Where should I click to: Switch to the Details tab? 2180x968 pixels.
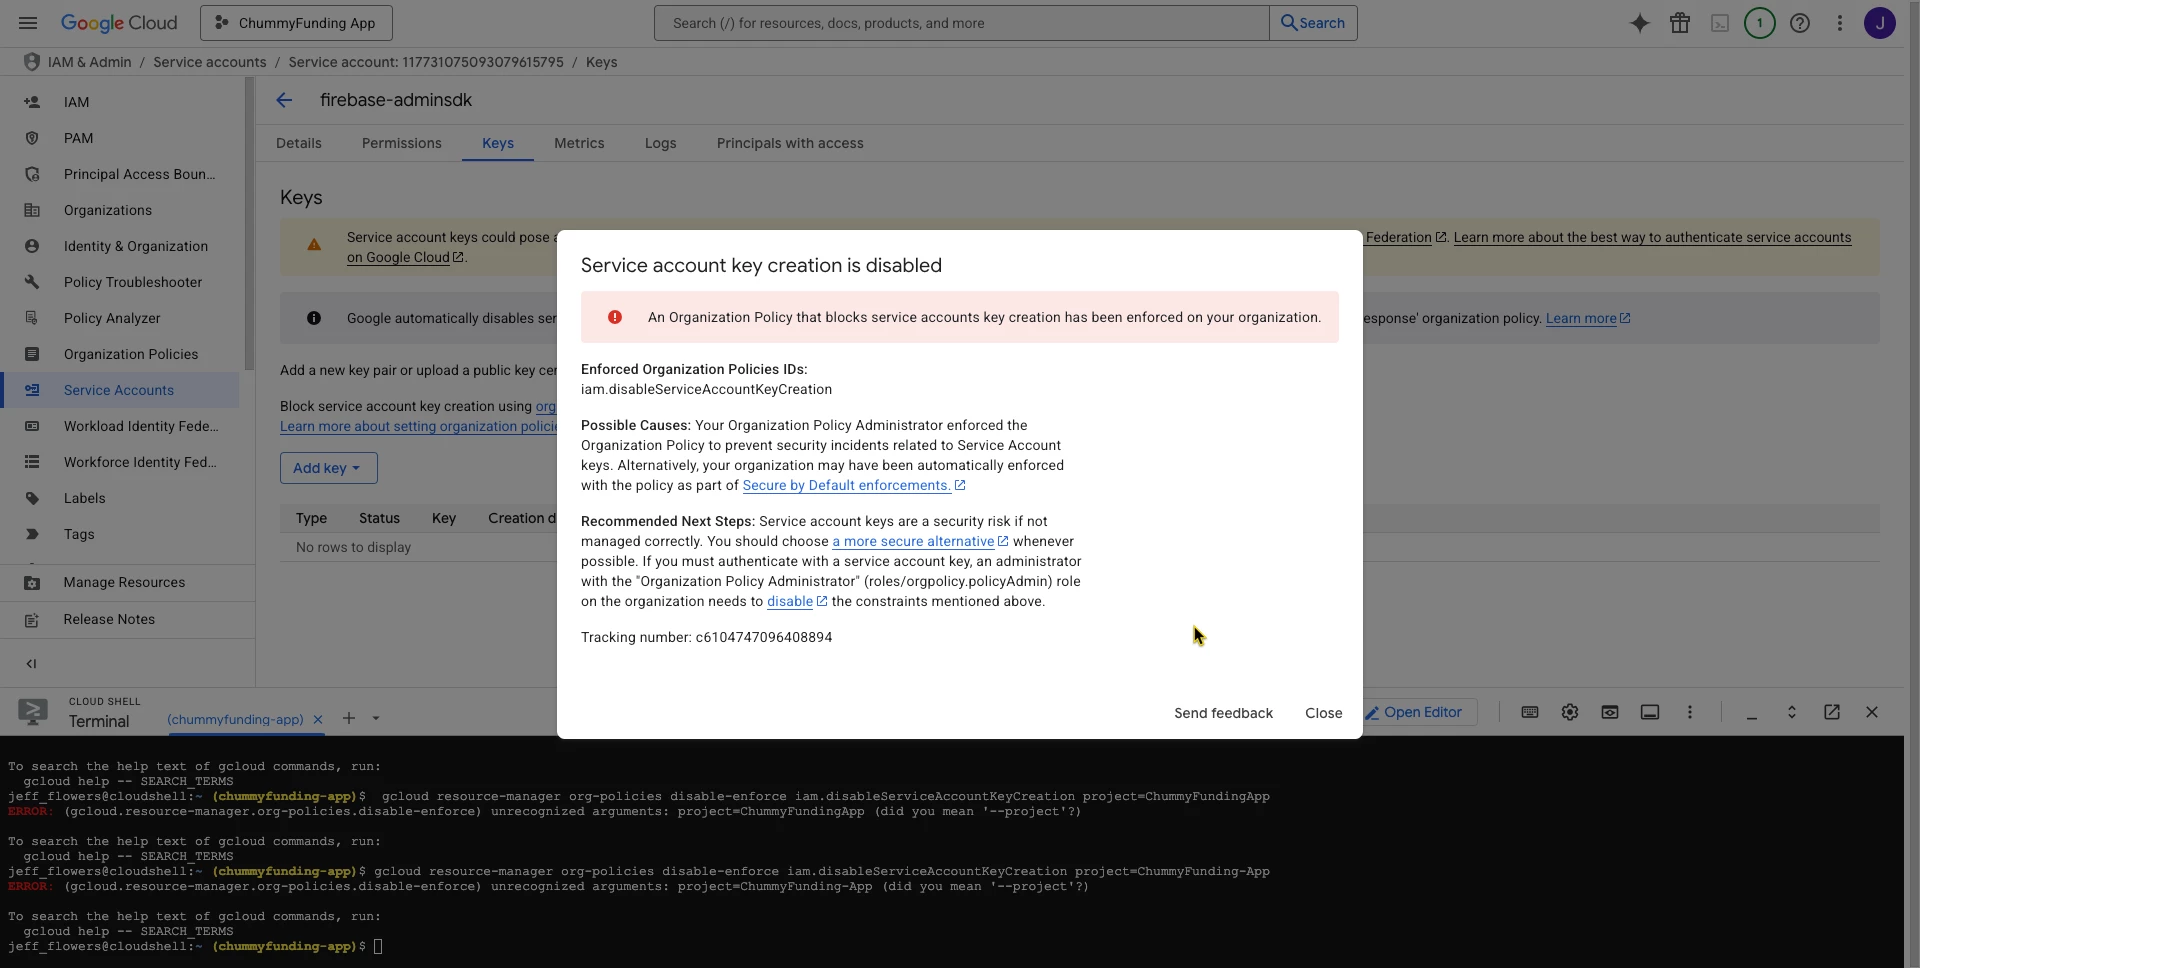[299, 143]
